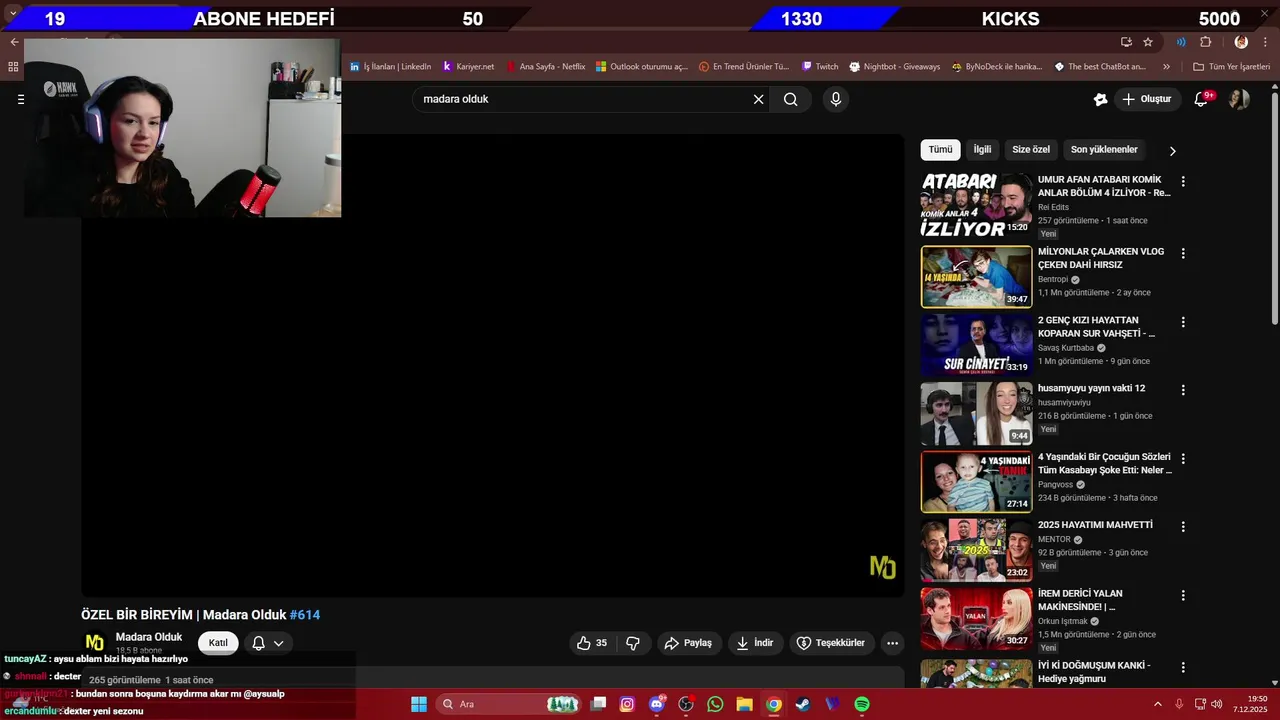The width and height of the screenshot is (1280, 720).
Task: Click the magnifier search button
Action: [x=791, y=99]
